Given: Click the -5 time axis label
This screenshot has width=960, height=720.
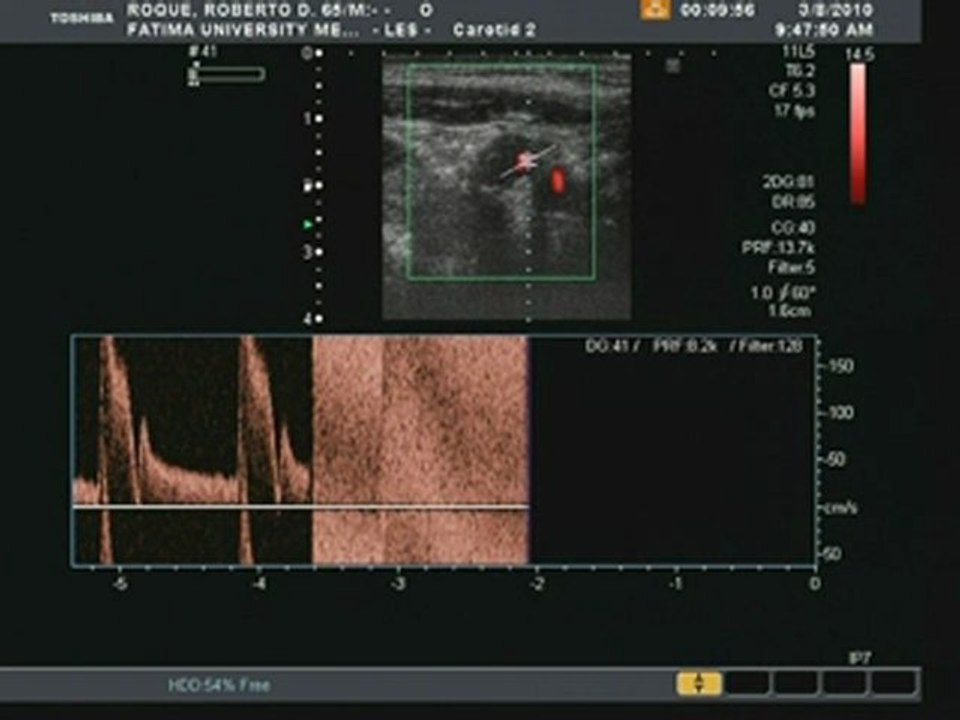Looking at the screenshot, I should 119,583.
